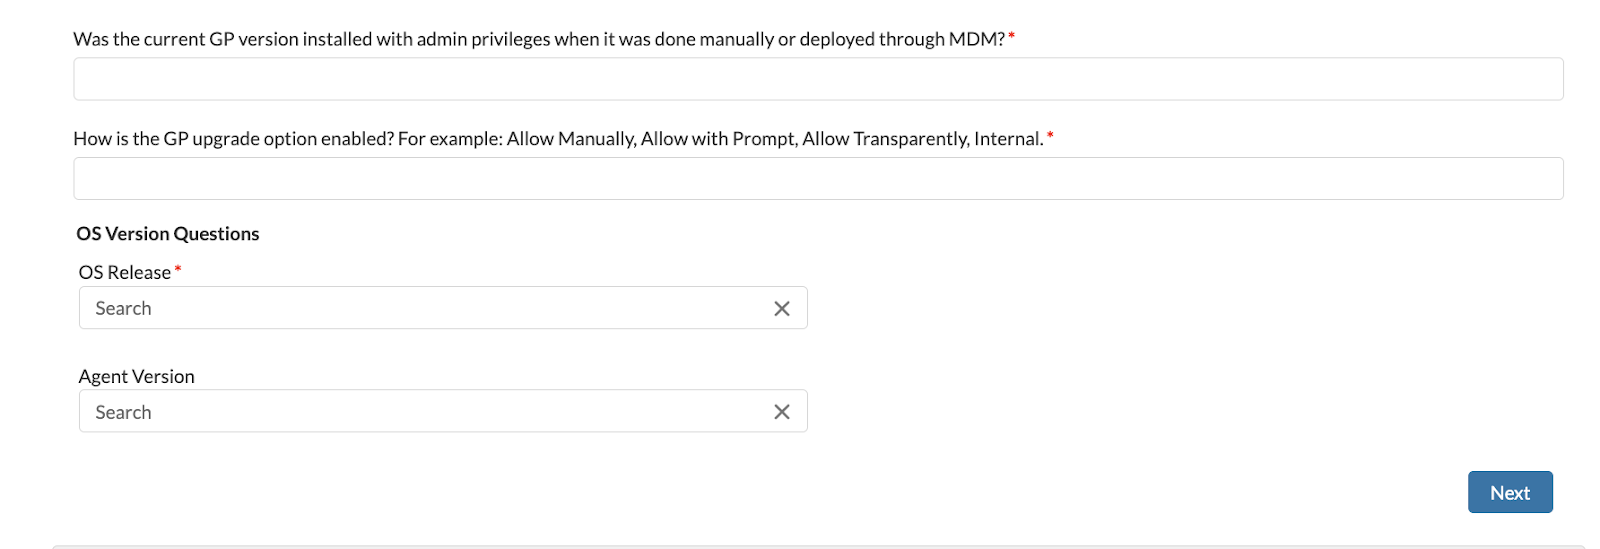Focus the admin privileges answer field
The image size is (1600, 549).
point(817,79)
